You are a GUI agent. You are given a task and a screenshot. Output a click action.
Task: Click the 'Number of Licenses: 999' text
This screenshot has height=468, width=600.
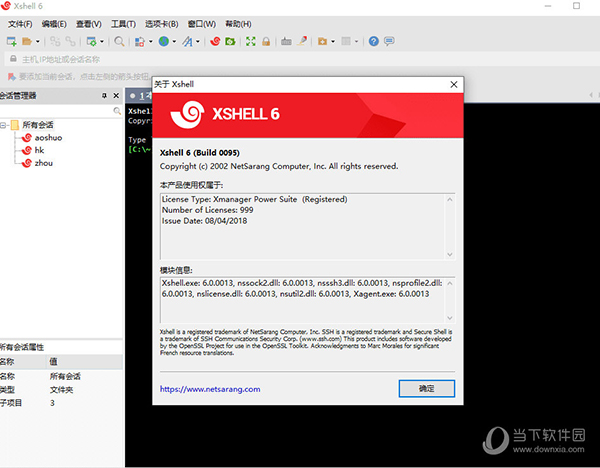coord(207,210)
